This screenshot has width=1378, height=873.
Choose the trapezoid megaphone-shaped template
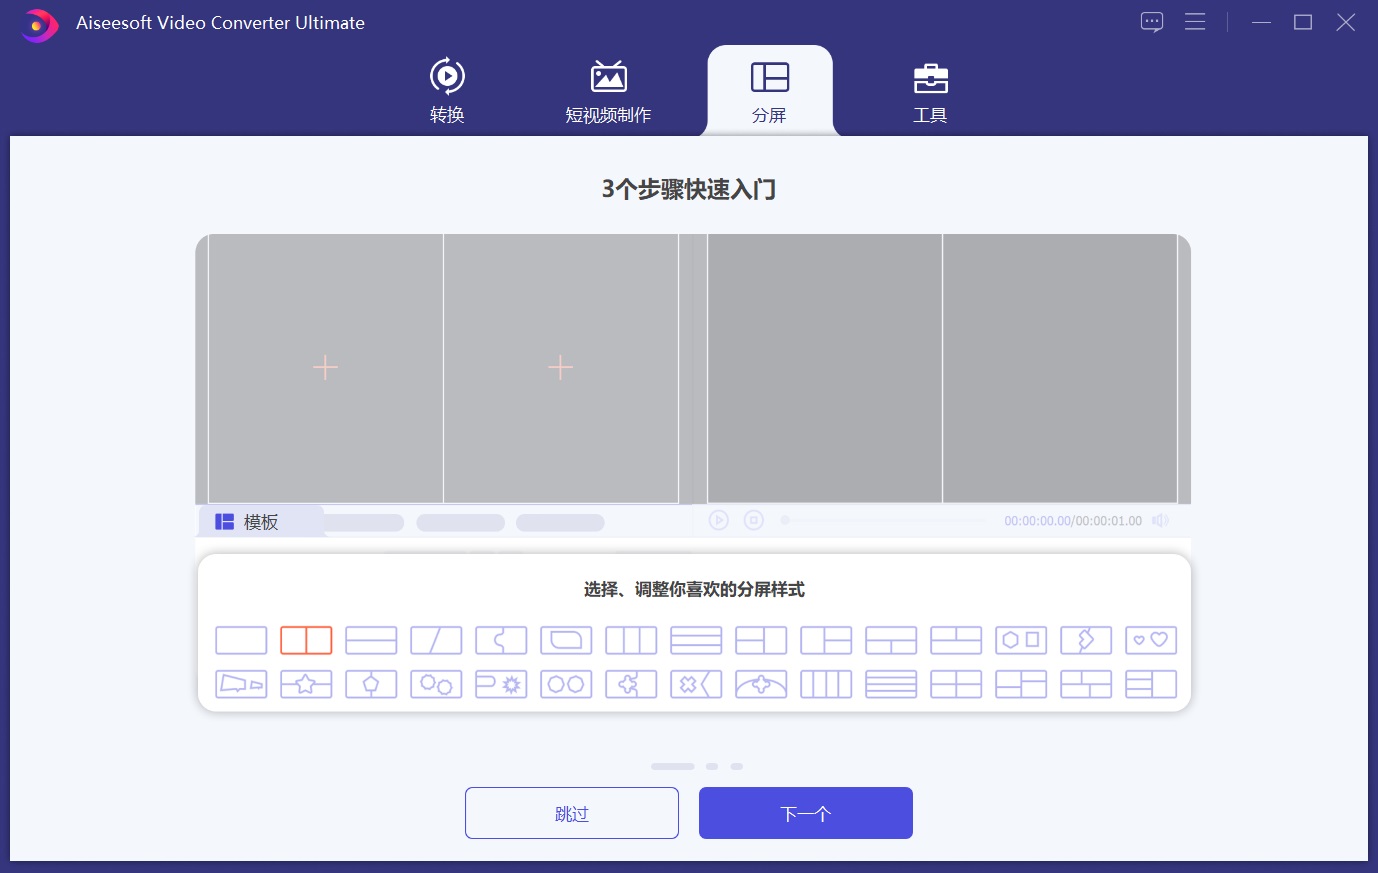coord(241,684)
